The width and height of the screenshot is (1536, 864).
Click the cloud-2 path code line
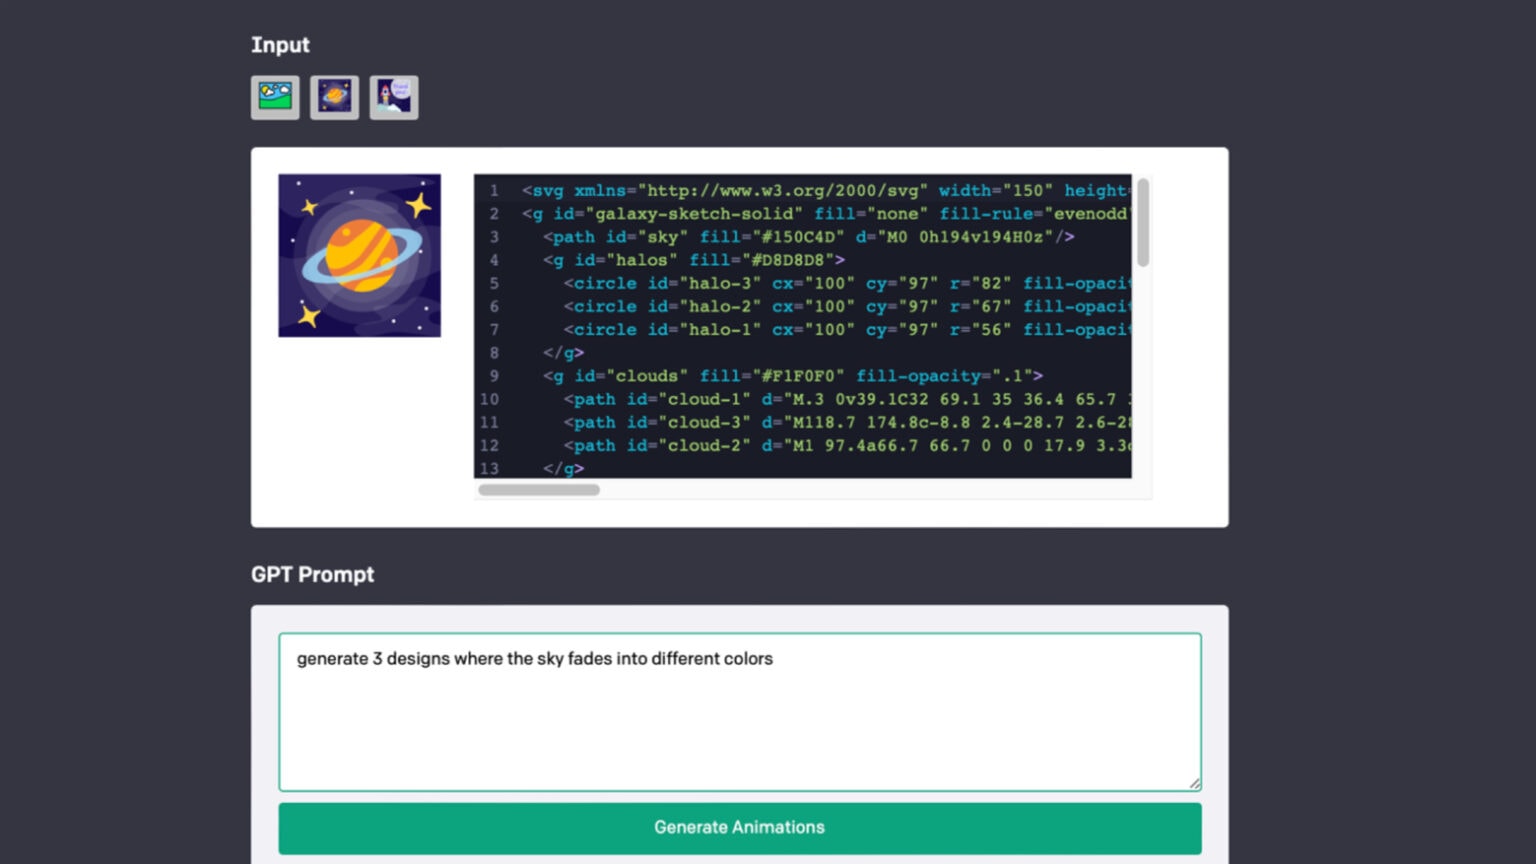click(x=800, y=445)
